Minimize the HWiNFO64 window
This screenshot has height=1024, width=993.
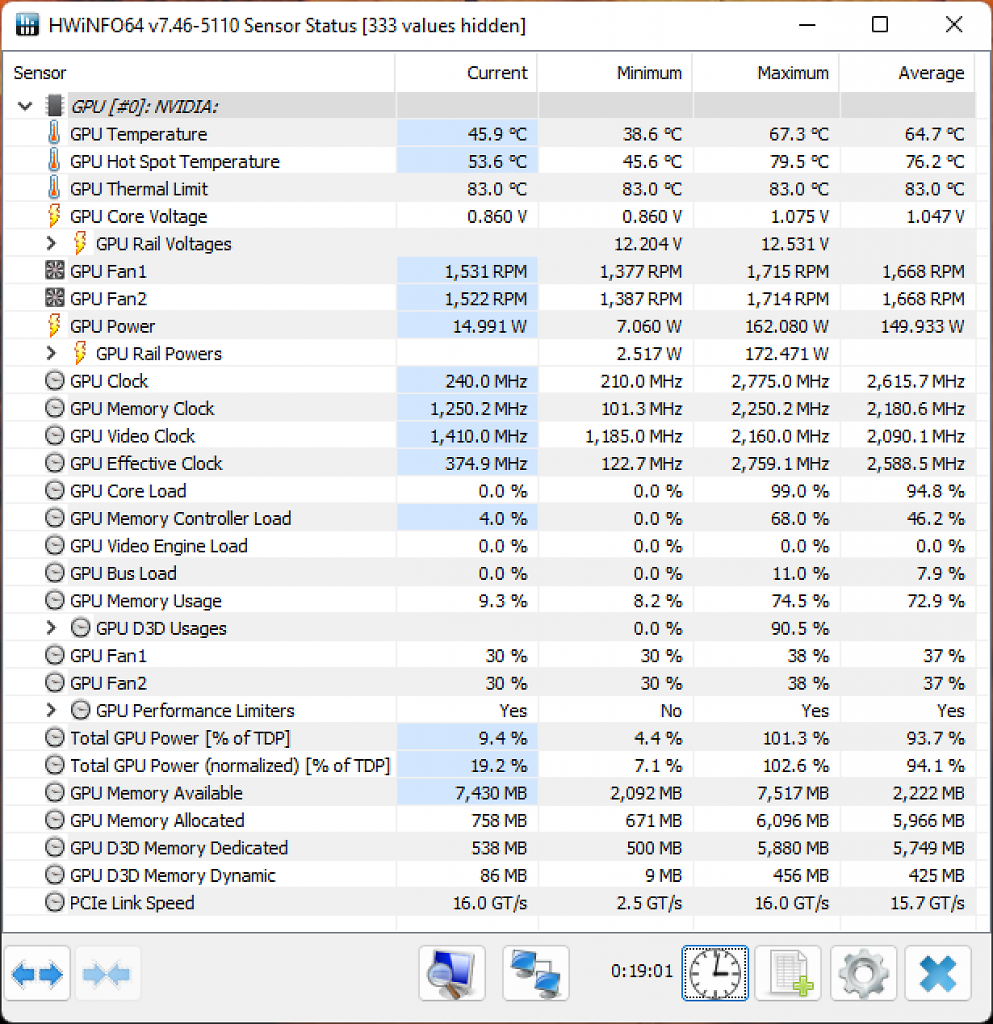(x=808, y=25)
